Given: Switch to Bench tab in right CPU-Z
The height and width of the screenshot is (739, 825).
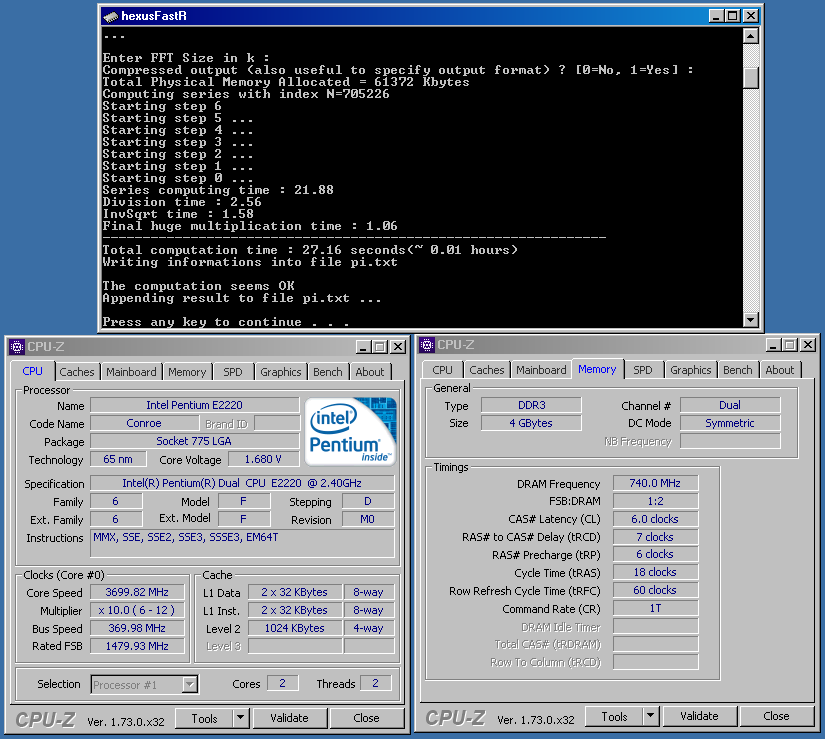Looking at the screenshot, I should coord(738,370).
